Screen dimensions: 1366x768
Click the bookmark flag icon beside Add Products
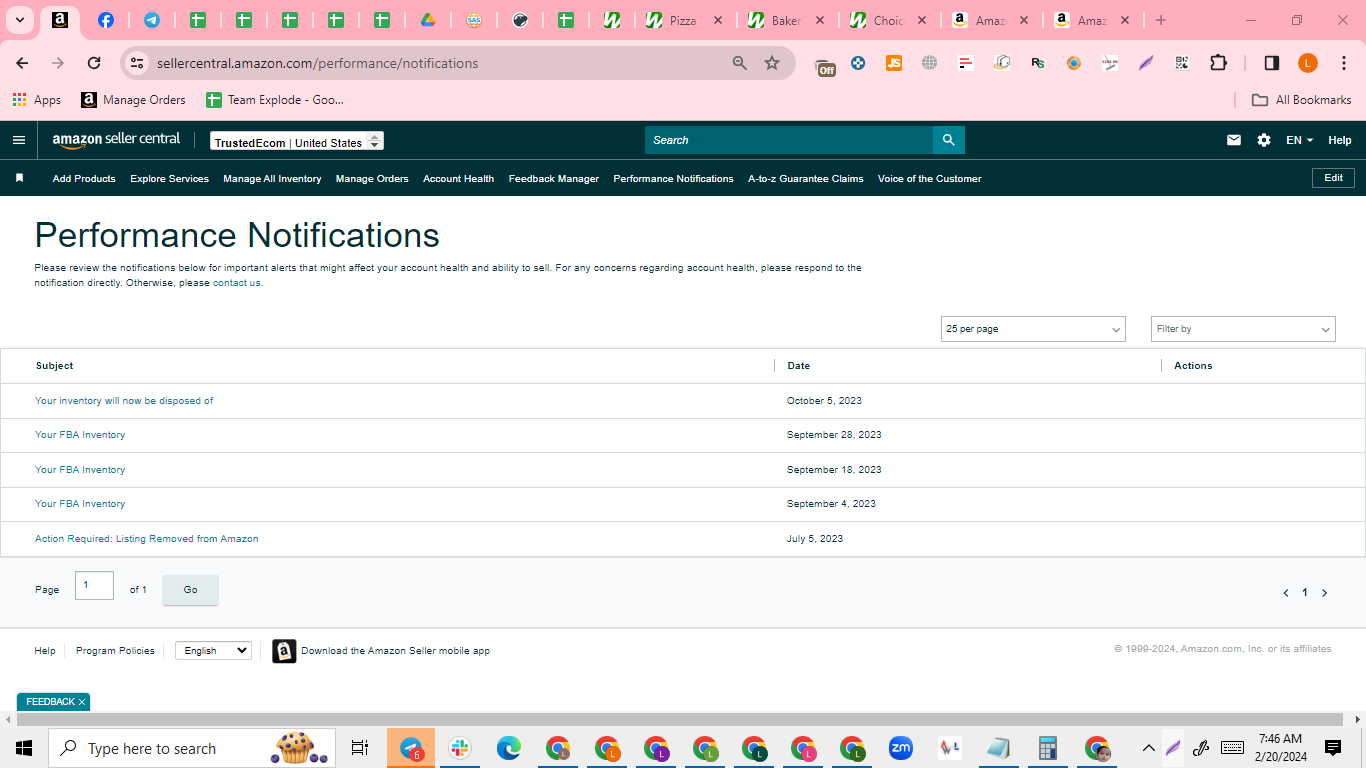click(19, 178)
